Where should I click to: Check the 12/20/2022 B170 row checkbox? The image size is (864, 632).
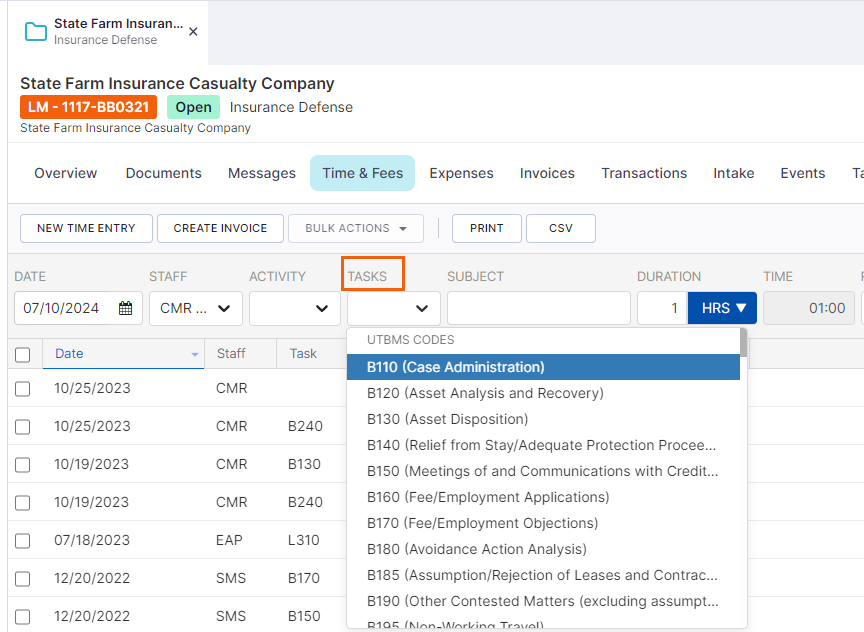23,579
